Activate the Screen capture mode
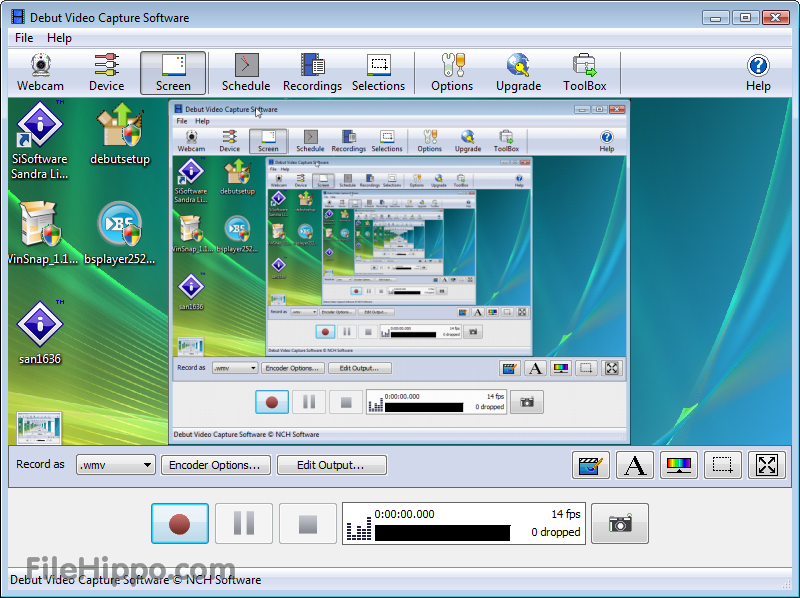This screenshot has width=800, height=598. click(173, 72)
